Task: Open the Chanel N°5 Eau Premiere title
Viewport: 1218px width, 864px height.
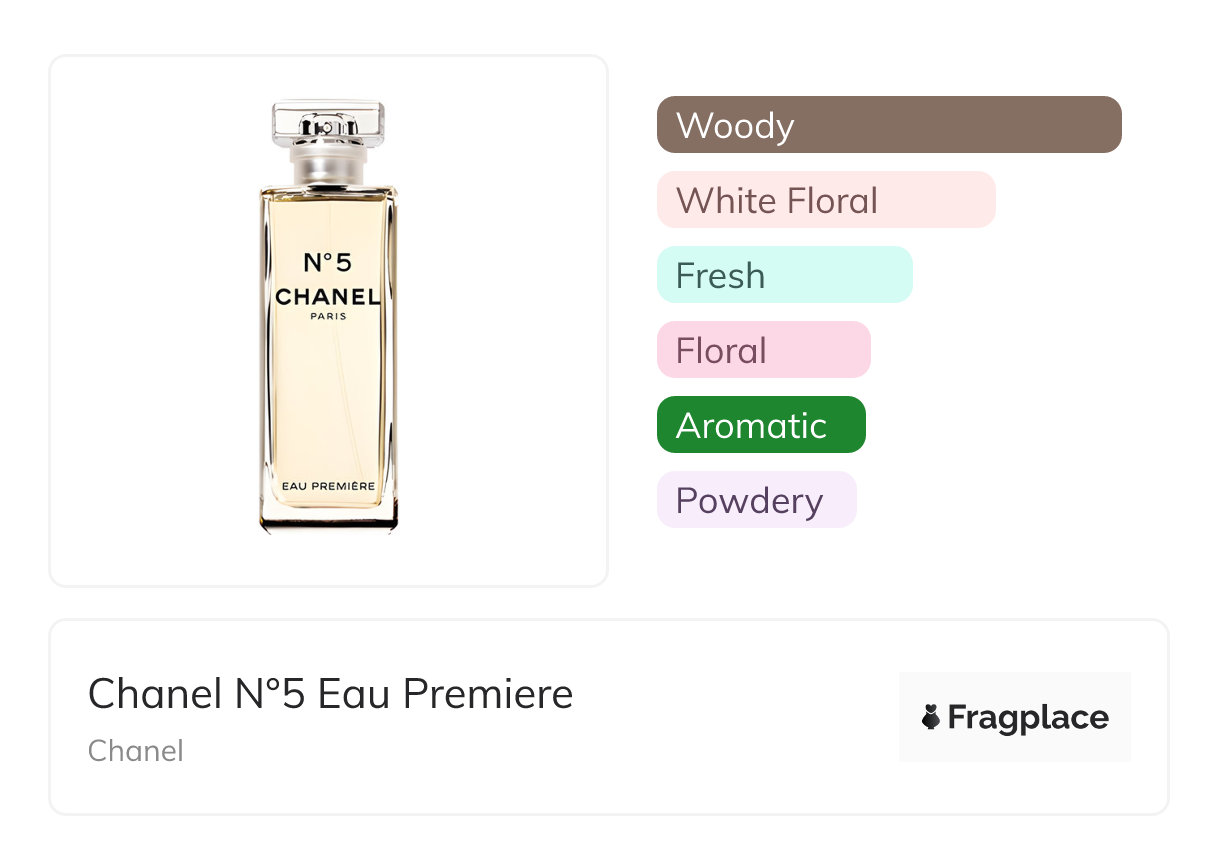Action: tap(330, 694)
